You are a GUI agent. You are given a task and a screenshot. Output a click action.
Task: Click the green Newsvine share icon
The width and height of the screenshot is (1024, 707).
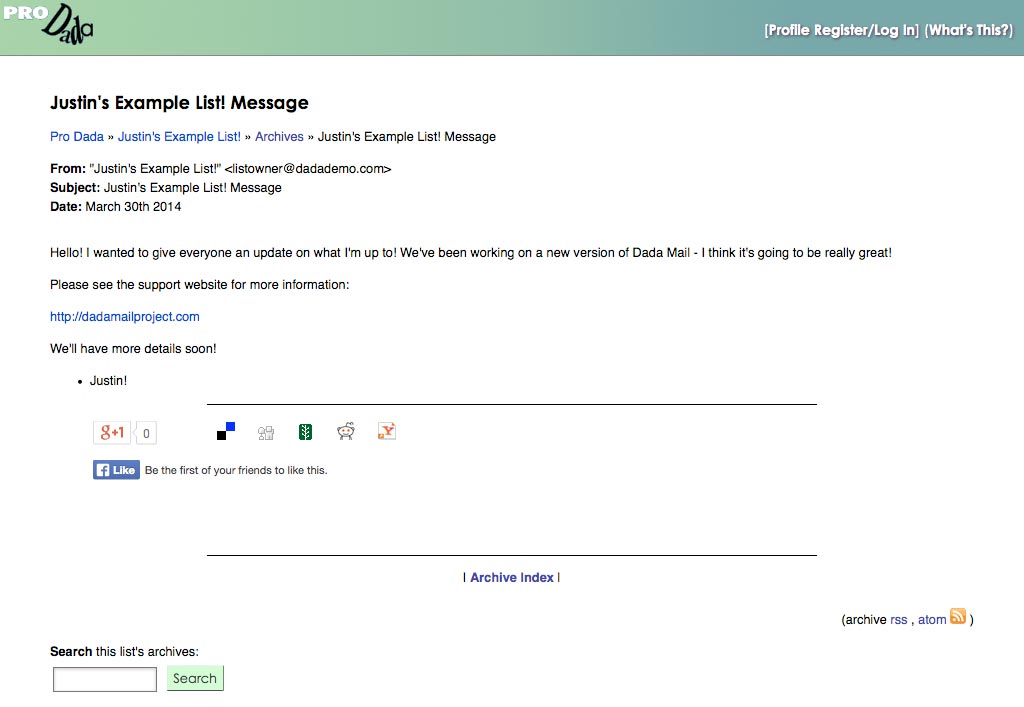pyautogui.click(x=306, y=432)
